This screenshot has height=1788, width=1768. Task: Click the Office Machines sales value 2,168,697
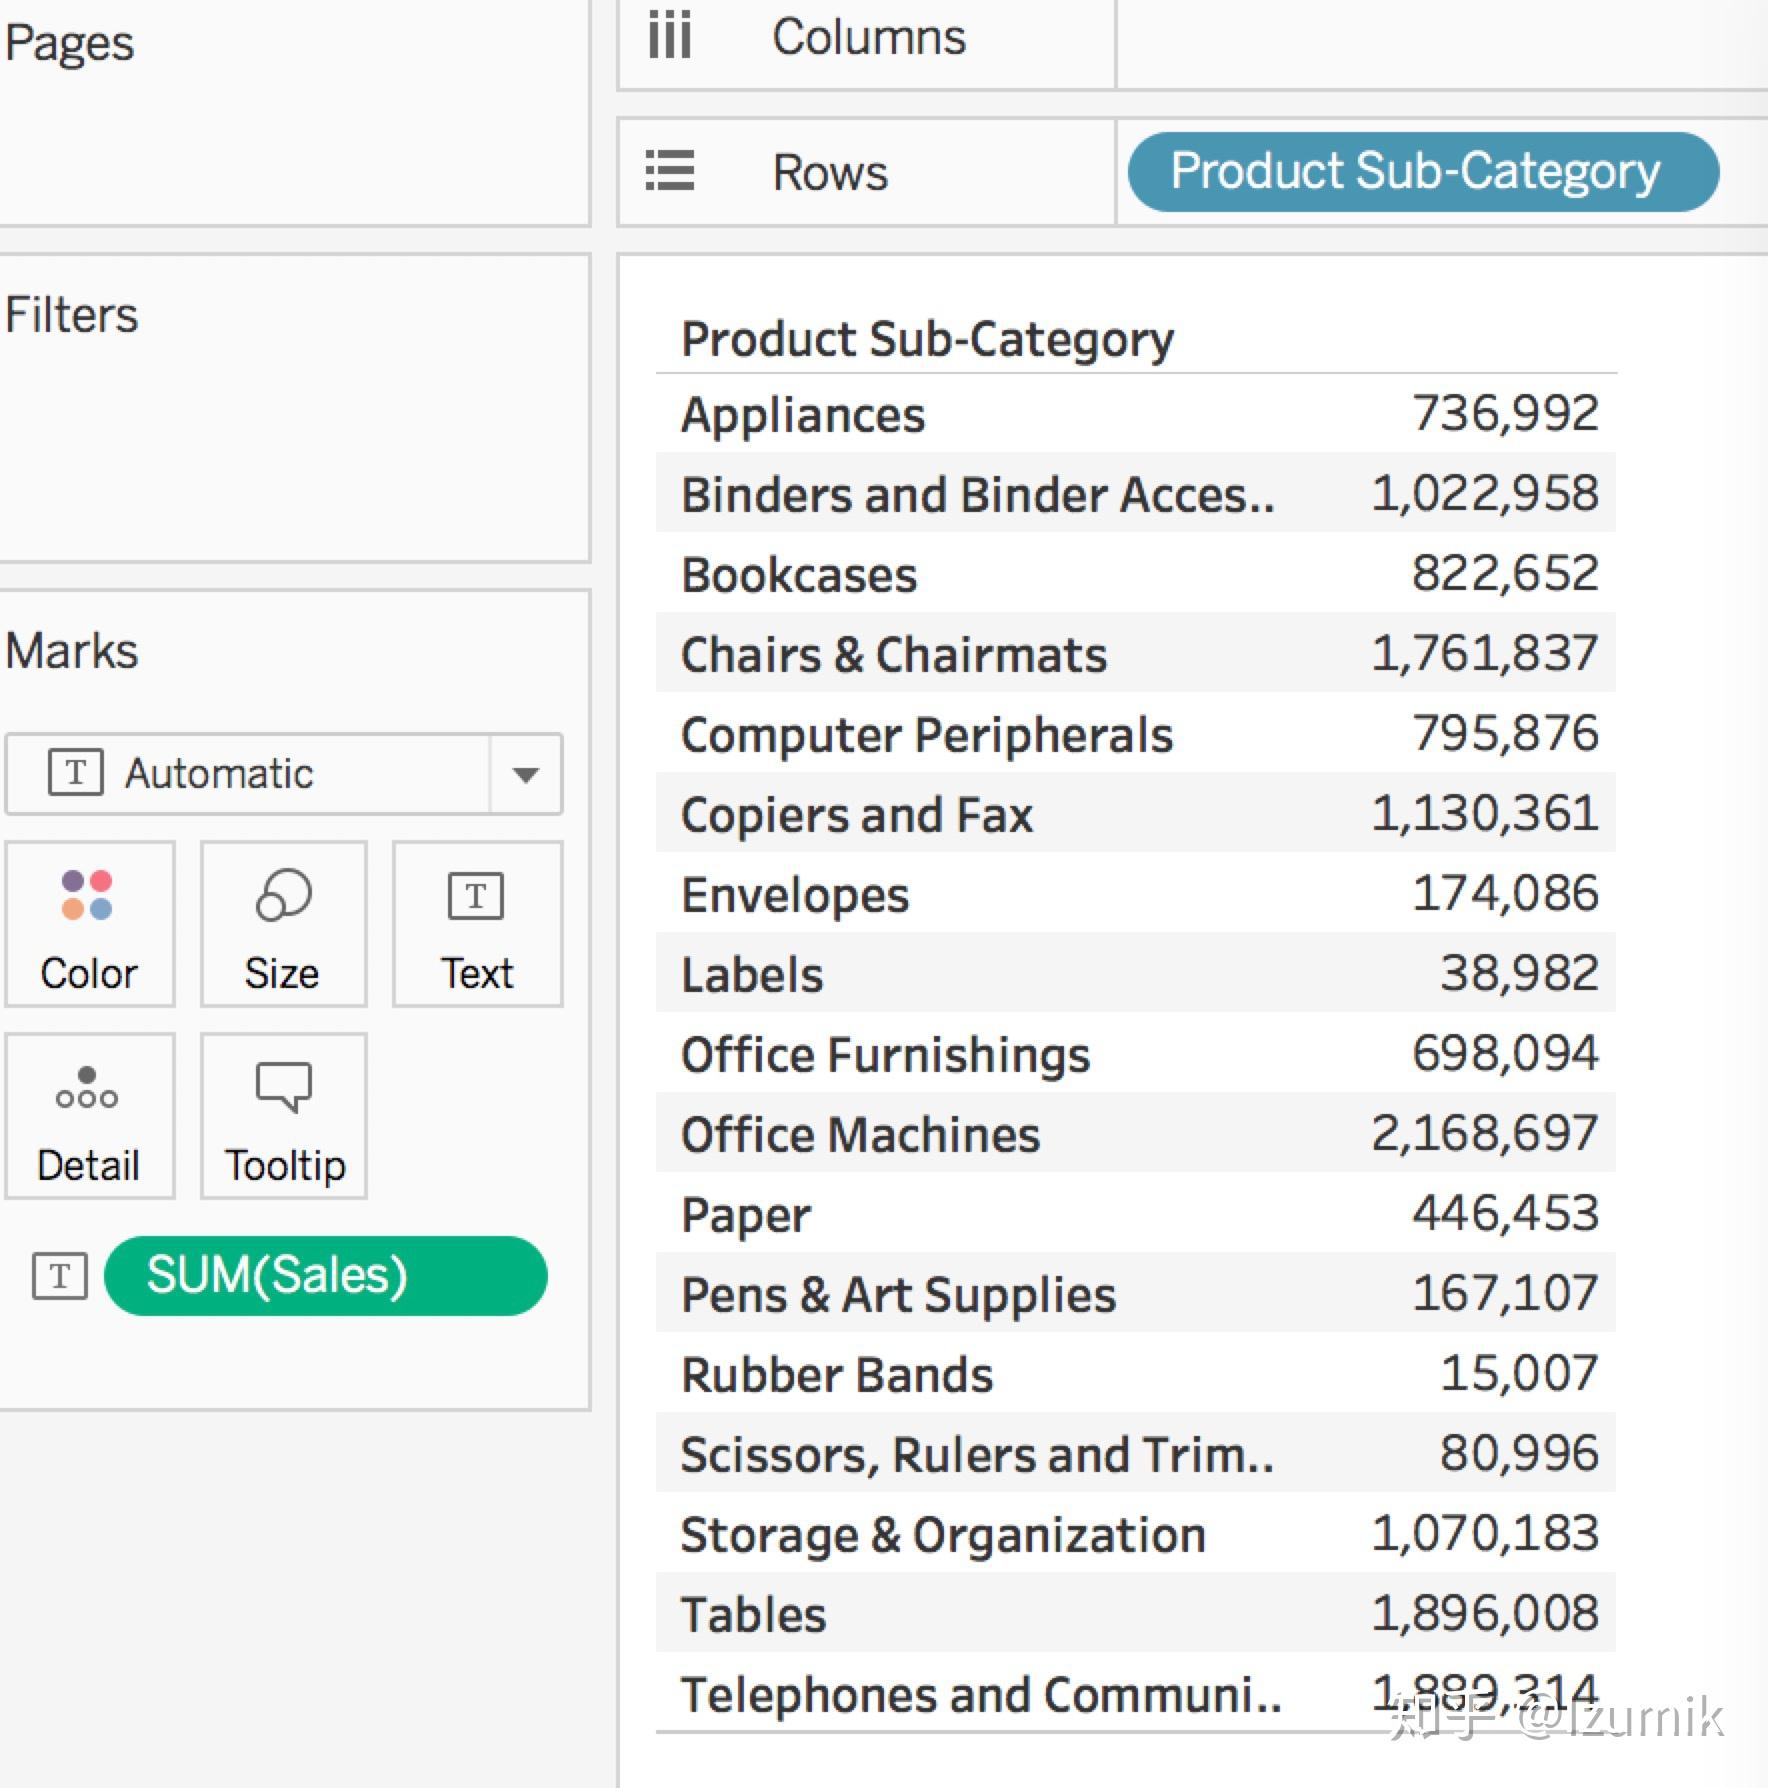coord(1484,1134)
